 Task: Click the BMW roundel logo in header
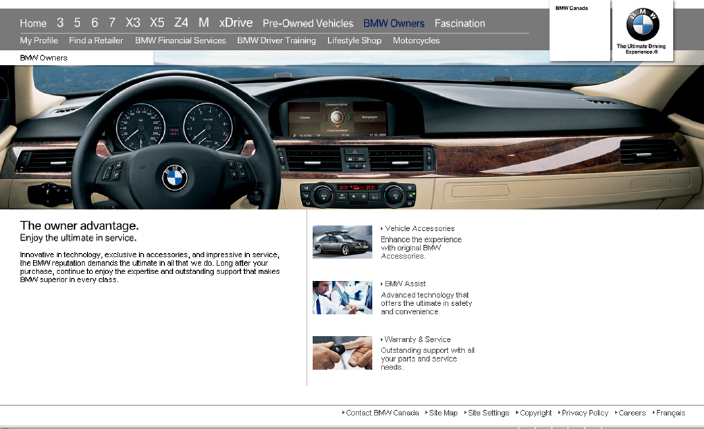click(642, 25)
